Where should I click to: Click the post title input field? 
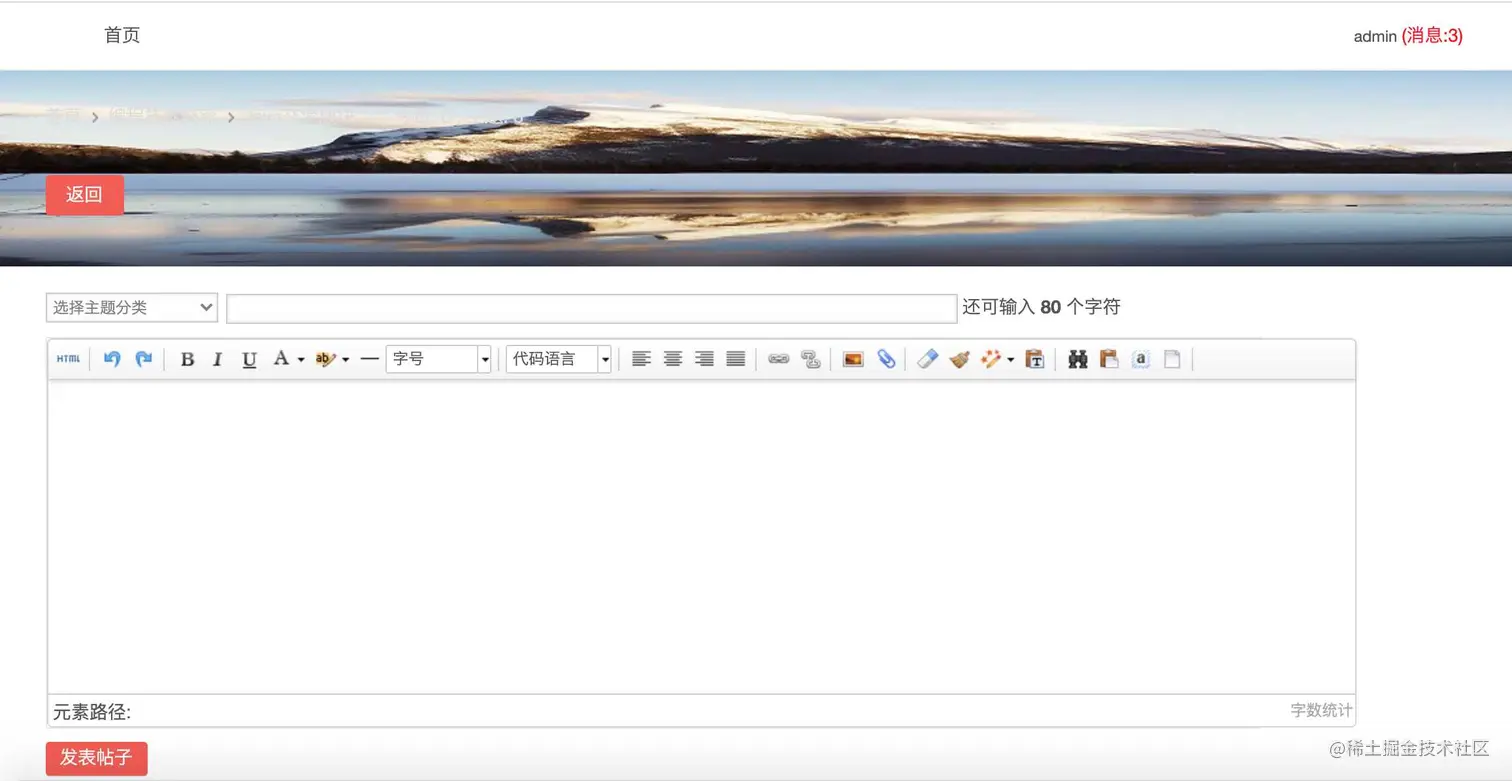590,307
